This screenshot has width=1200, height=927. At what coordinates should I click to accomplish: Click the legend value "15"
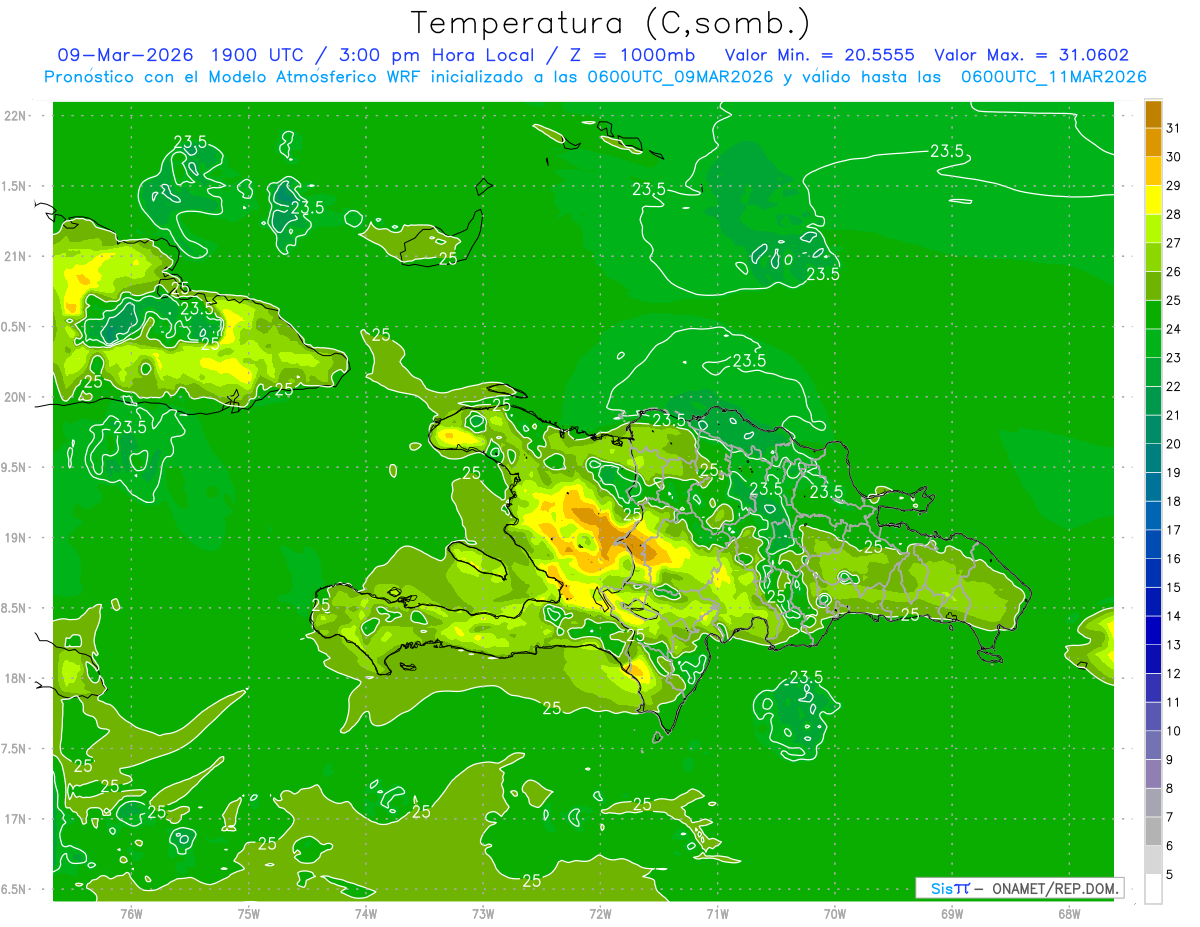click(1173, 587)
